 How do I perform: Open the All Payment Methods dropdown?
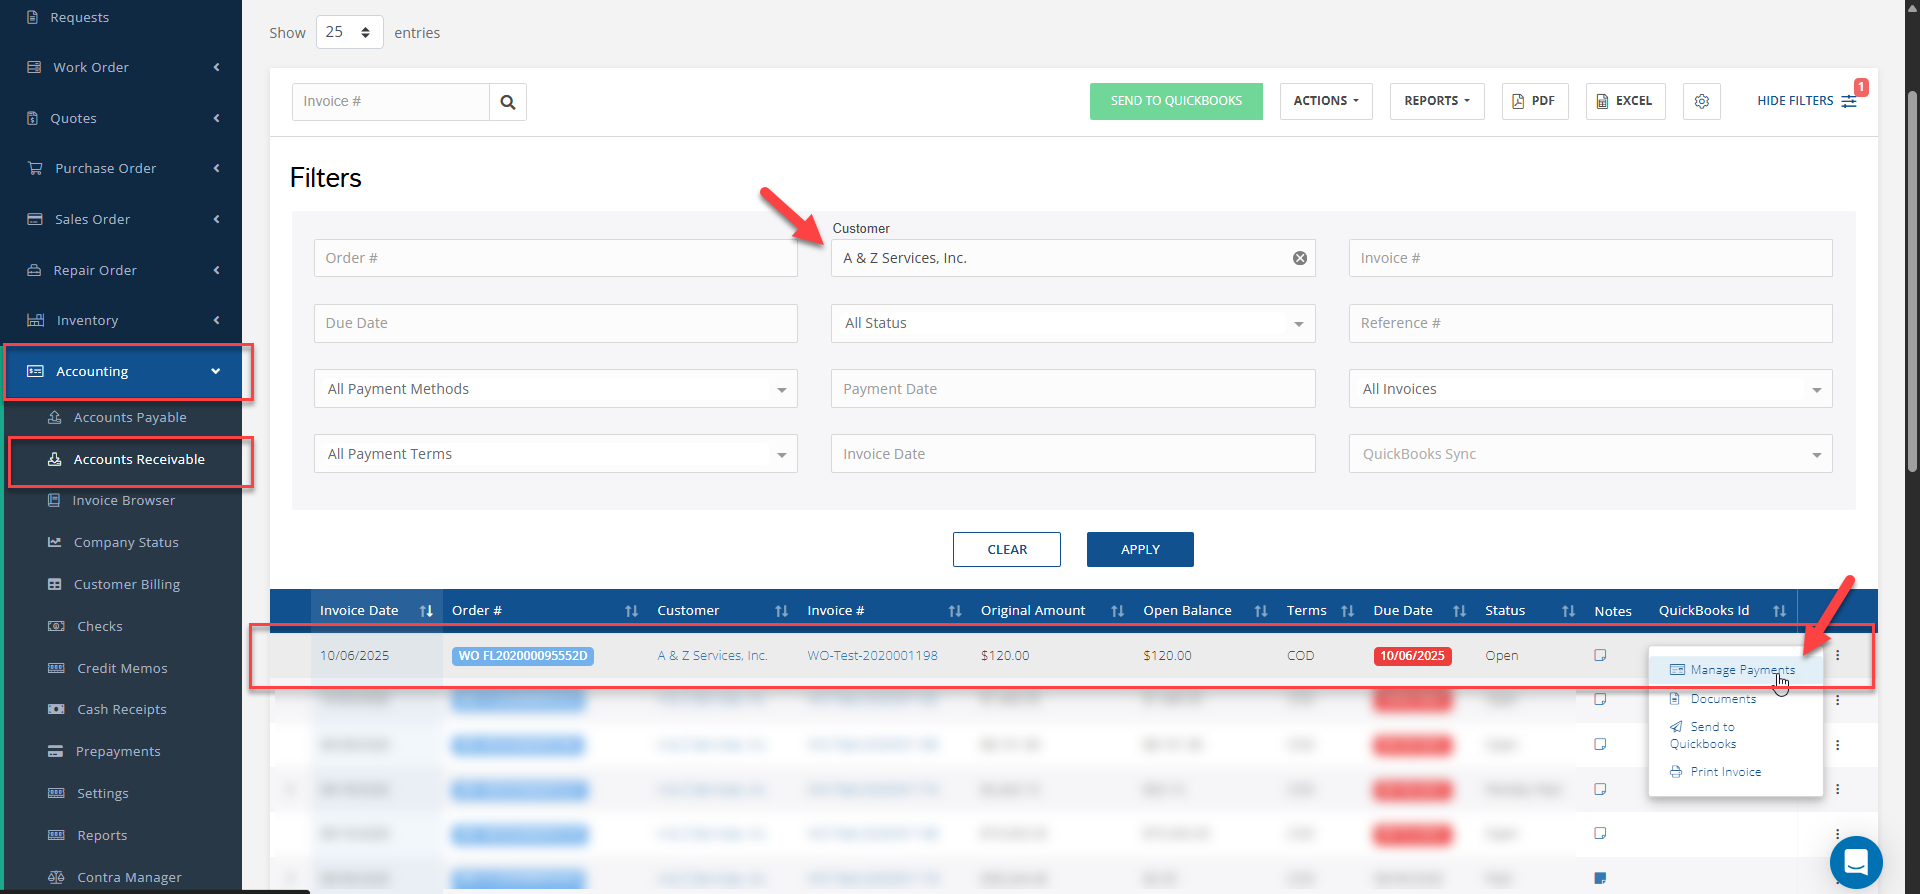tap(555, 389)
